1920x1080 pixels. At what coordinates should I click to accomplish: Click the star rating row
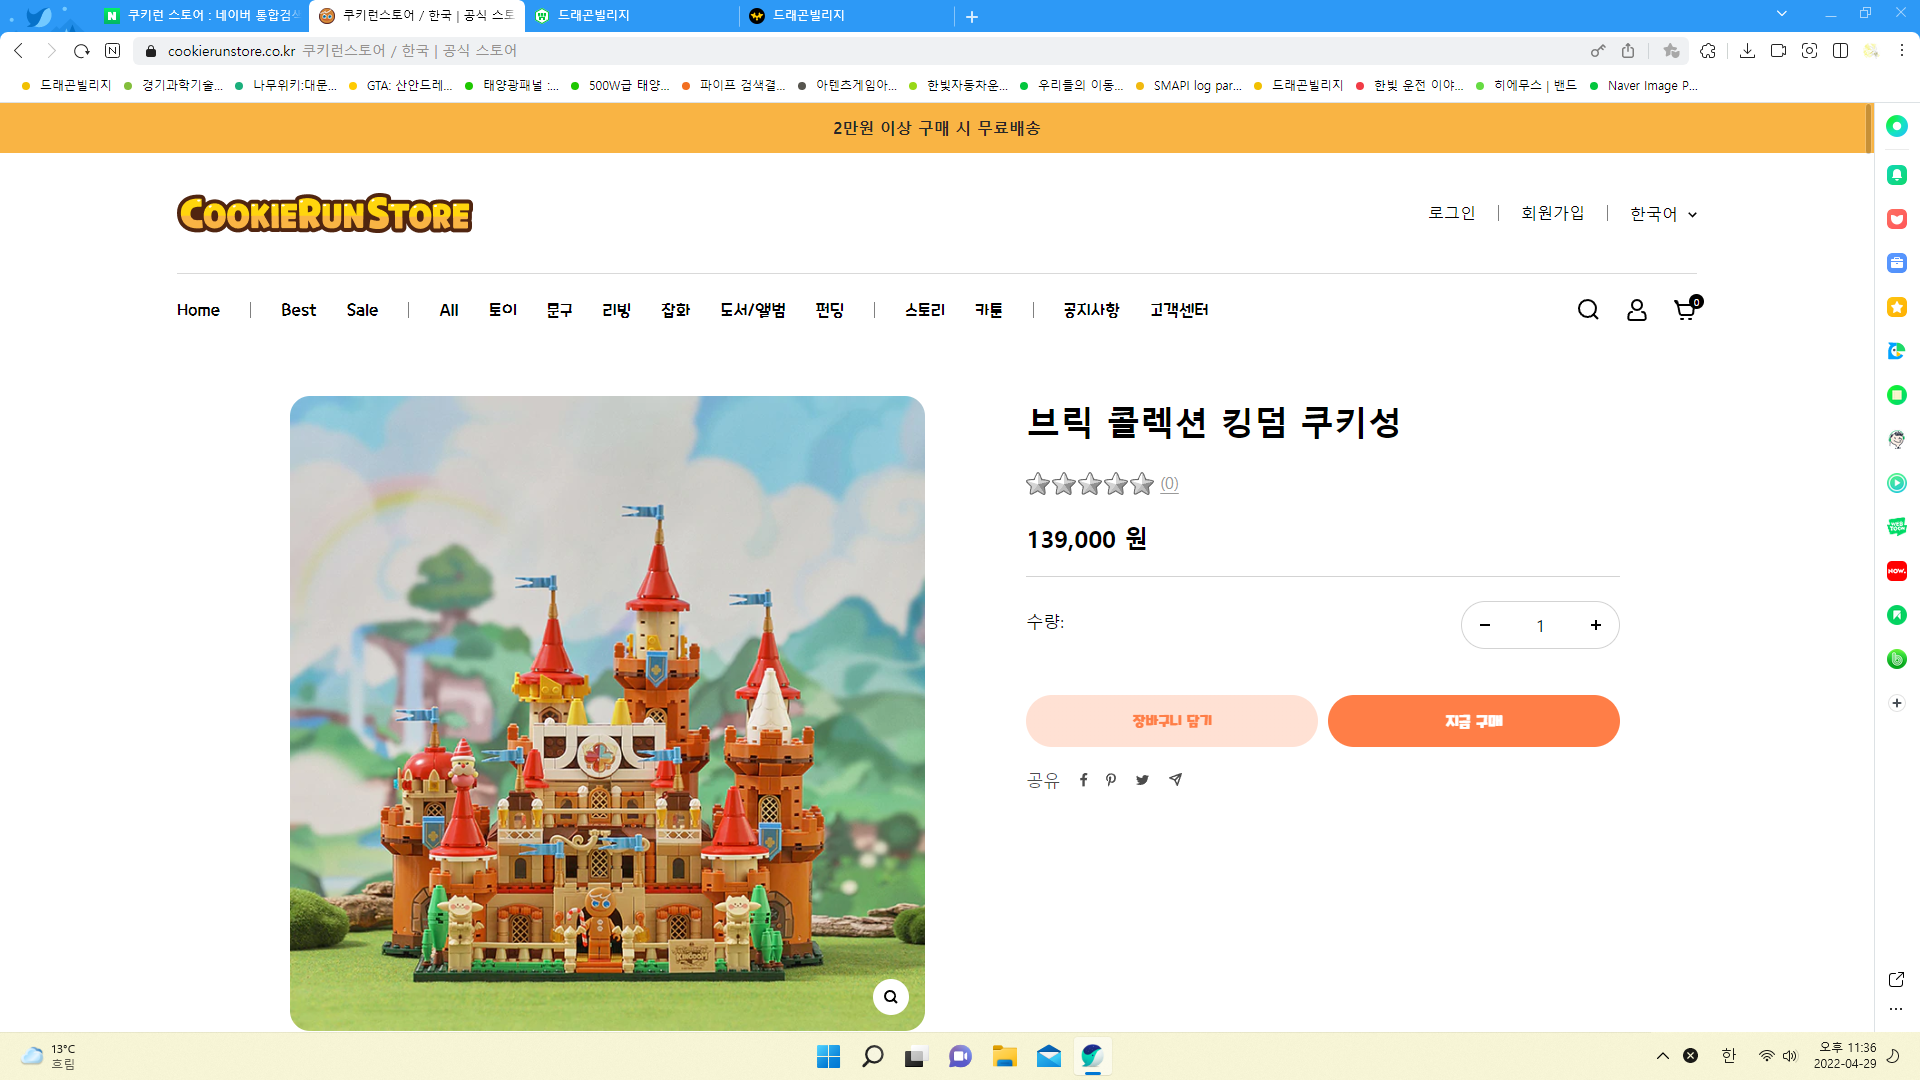(1090, 484)
